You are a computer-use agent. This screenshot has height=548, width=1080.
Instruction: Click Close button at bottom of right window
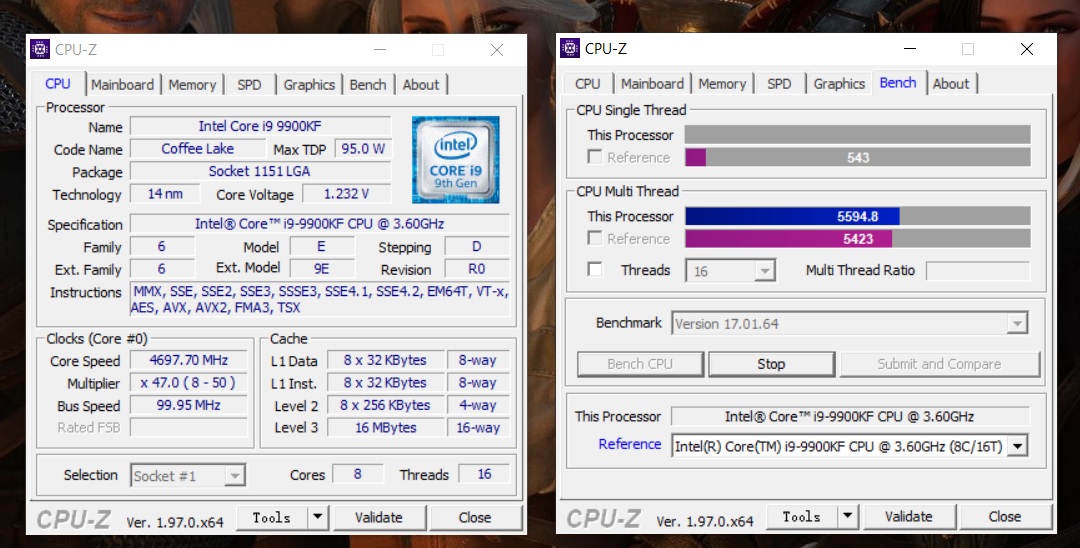1005,516
